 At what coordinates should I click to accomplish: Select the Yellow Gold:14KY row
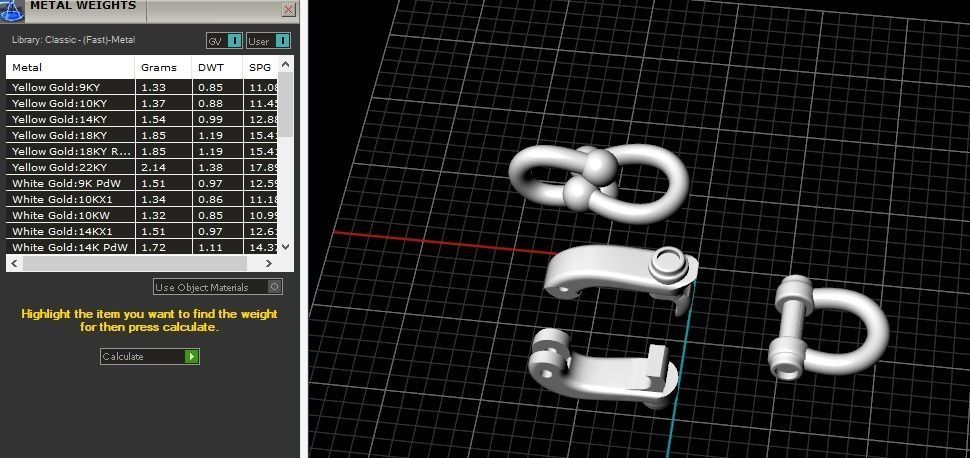pos(142,119)
